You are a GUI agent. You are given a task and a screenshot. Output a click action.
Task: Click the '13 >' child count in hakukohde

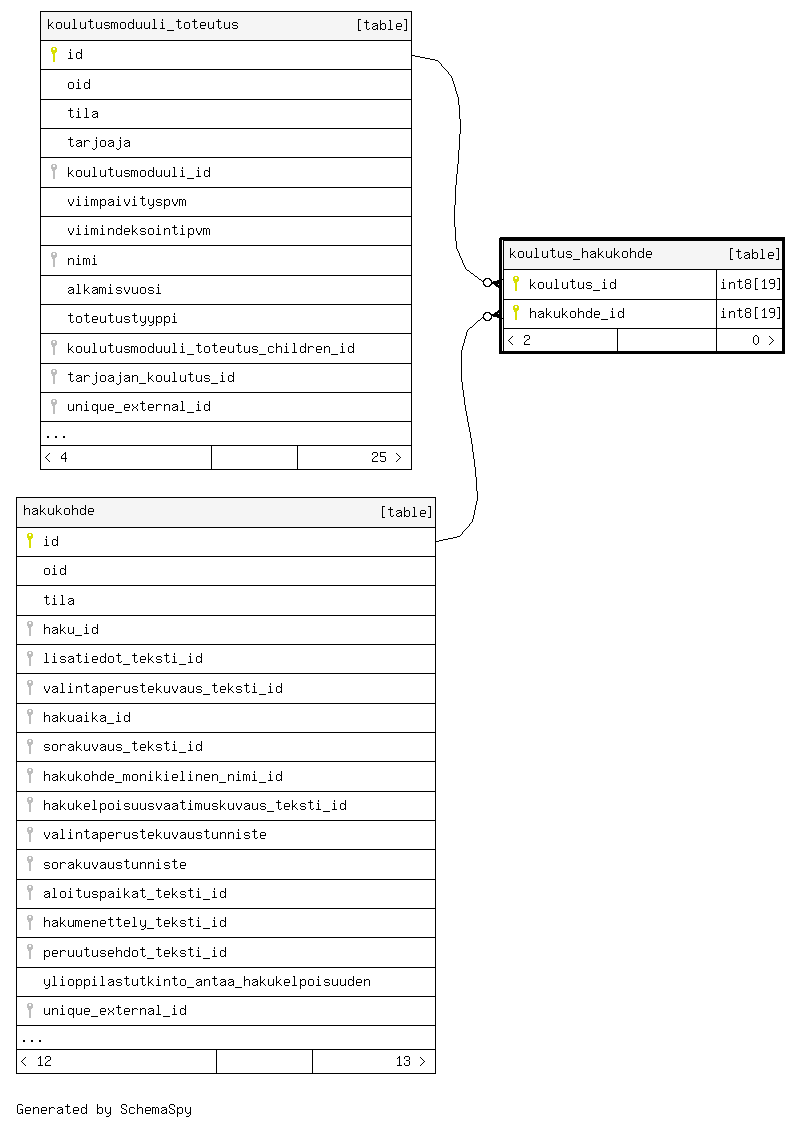(x=411, y=1061)
